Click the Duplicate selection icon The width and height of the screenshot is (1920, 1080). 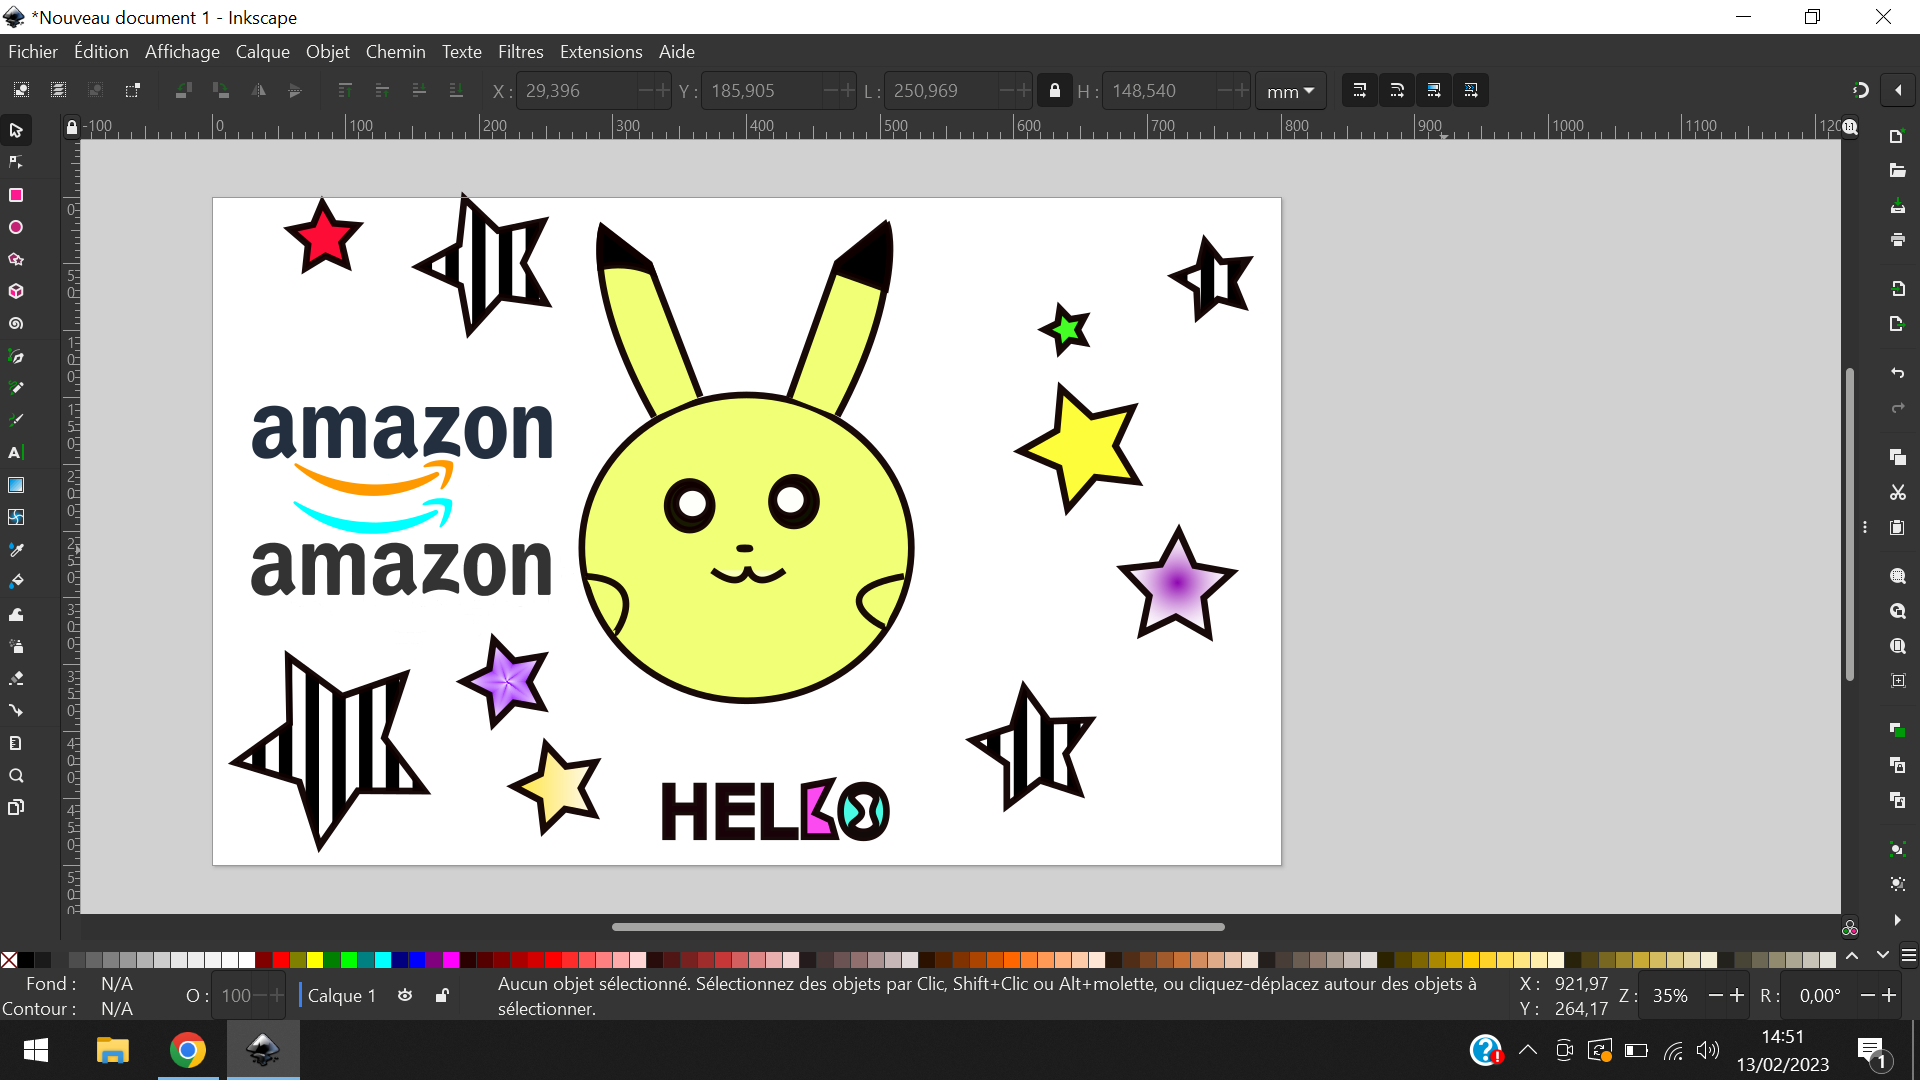coord(1897,731)
